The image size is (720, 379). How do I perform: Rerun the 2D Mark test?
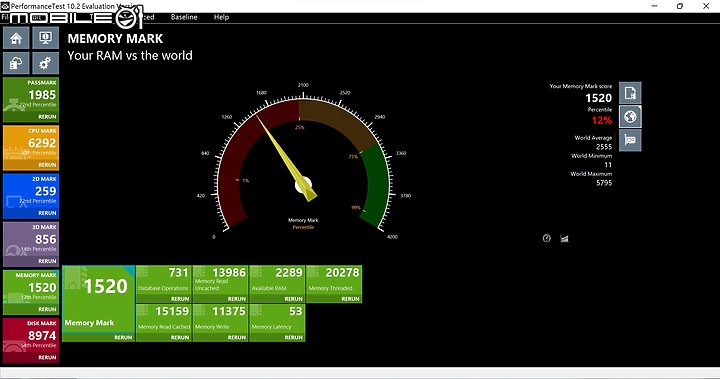coord(47,213)
